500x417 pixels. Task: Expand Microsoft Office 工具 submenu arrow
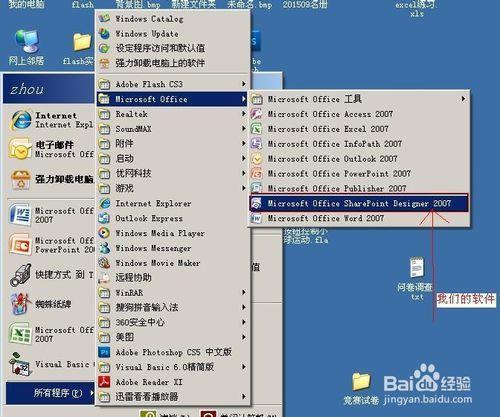[463, 99]
